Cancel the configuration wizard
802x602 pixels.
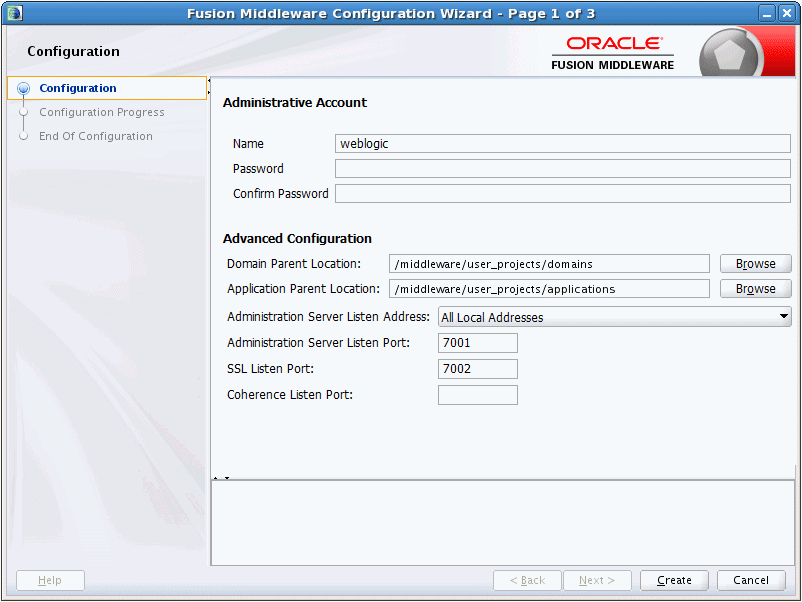751,581
